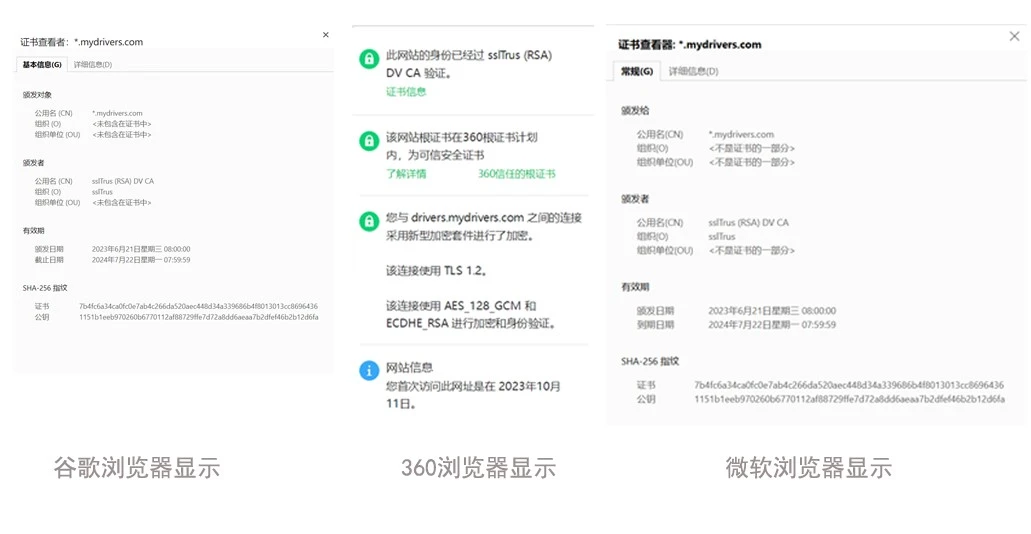Screen dimensions: 1031x534
Task: Click the Edge dialog title 证书查看器: *.mydrivers.com
Action: [x=690, y=45]
